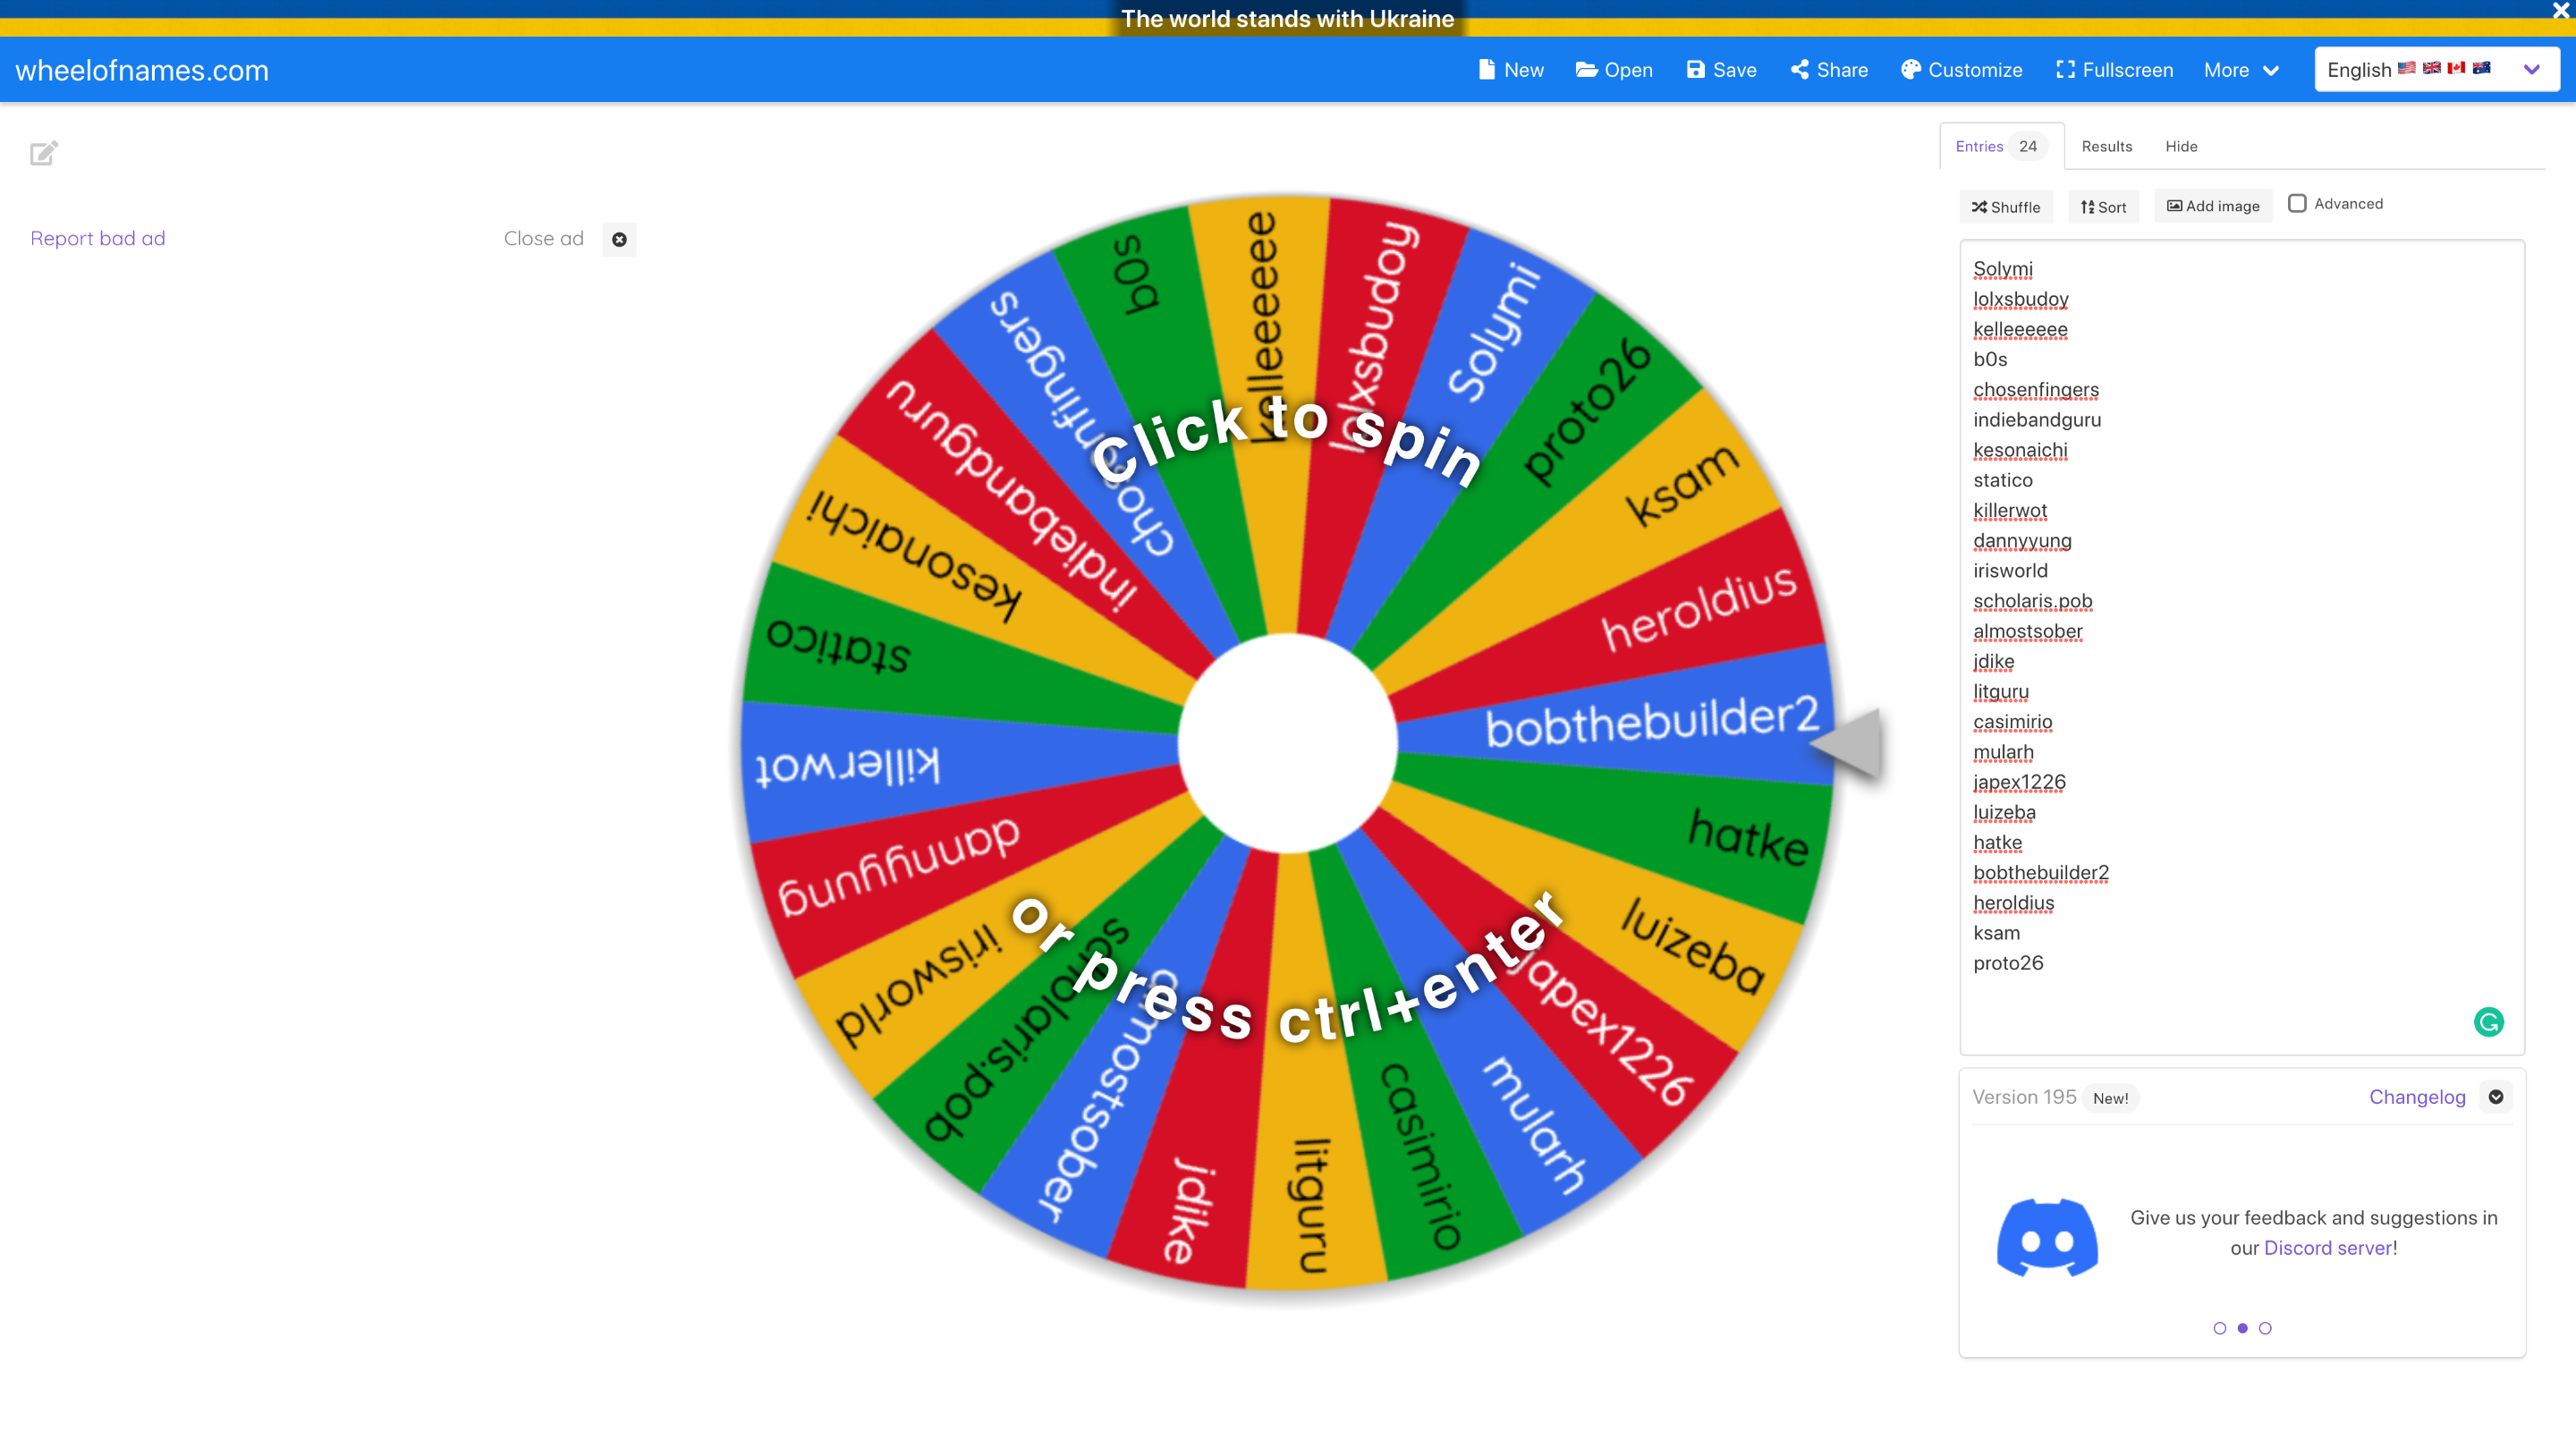Enable the Advanced checkbox

point(2297,203)
